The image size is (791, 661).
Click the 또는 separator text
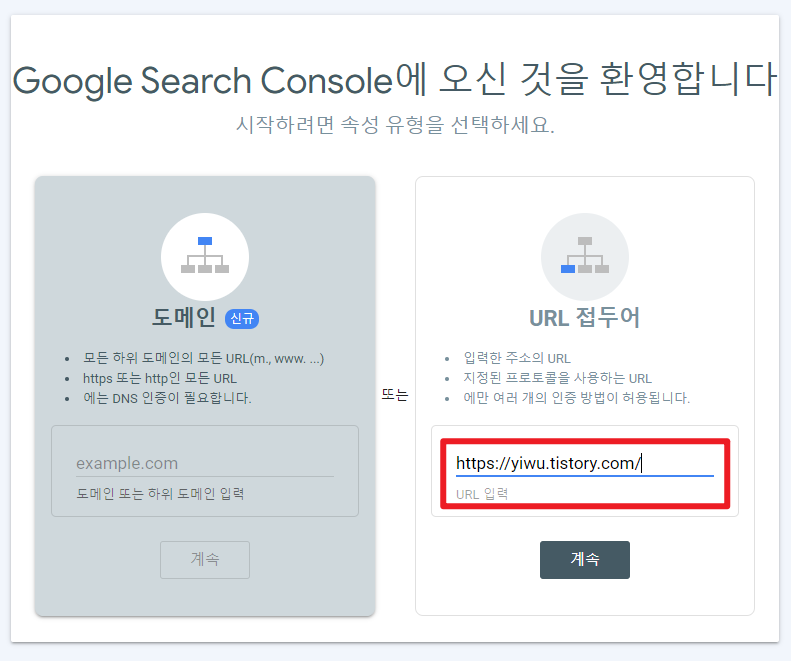tap(394, 395)
